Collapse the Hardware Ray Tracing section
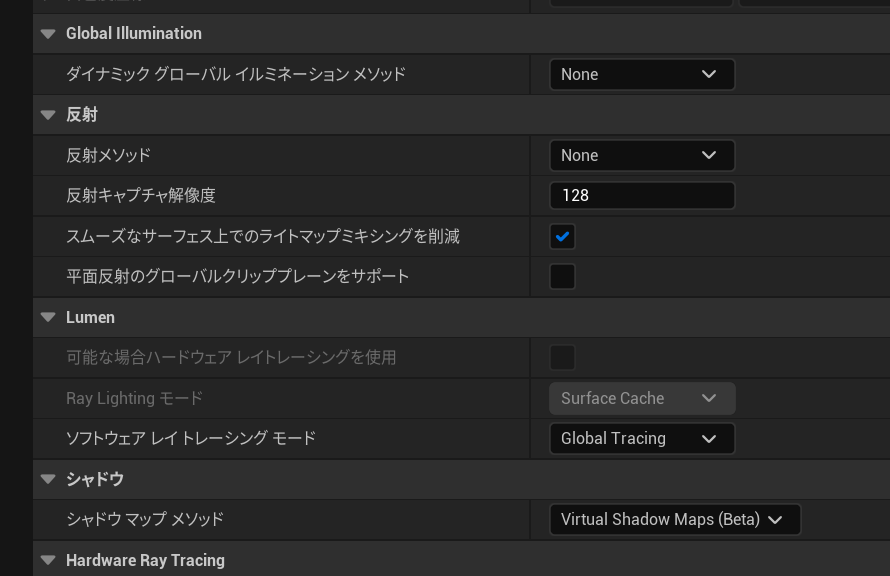The image size is (890, 576). pos(48,561)
